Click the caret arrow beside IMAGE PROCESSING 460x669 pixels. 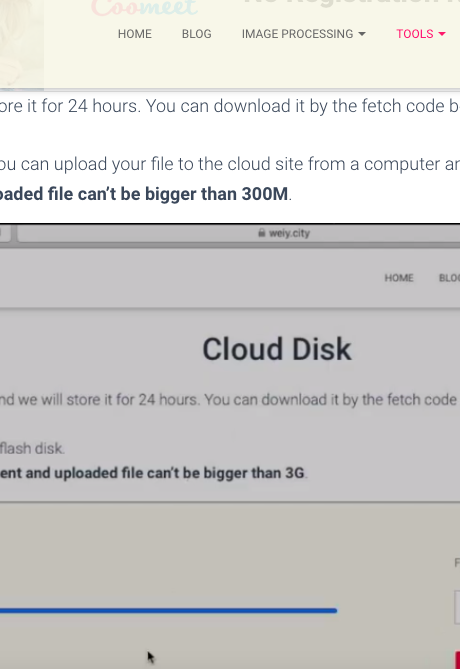pos(362,34)
